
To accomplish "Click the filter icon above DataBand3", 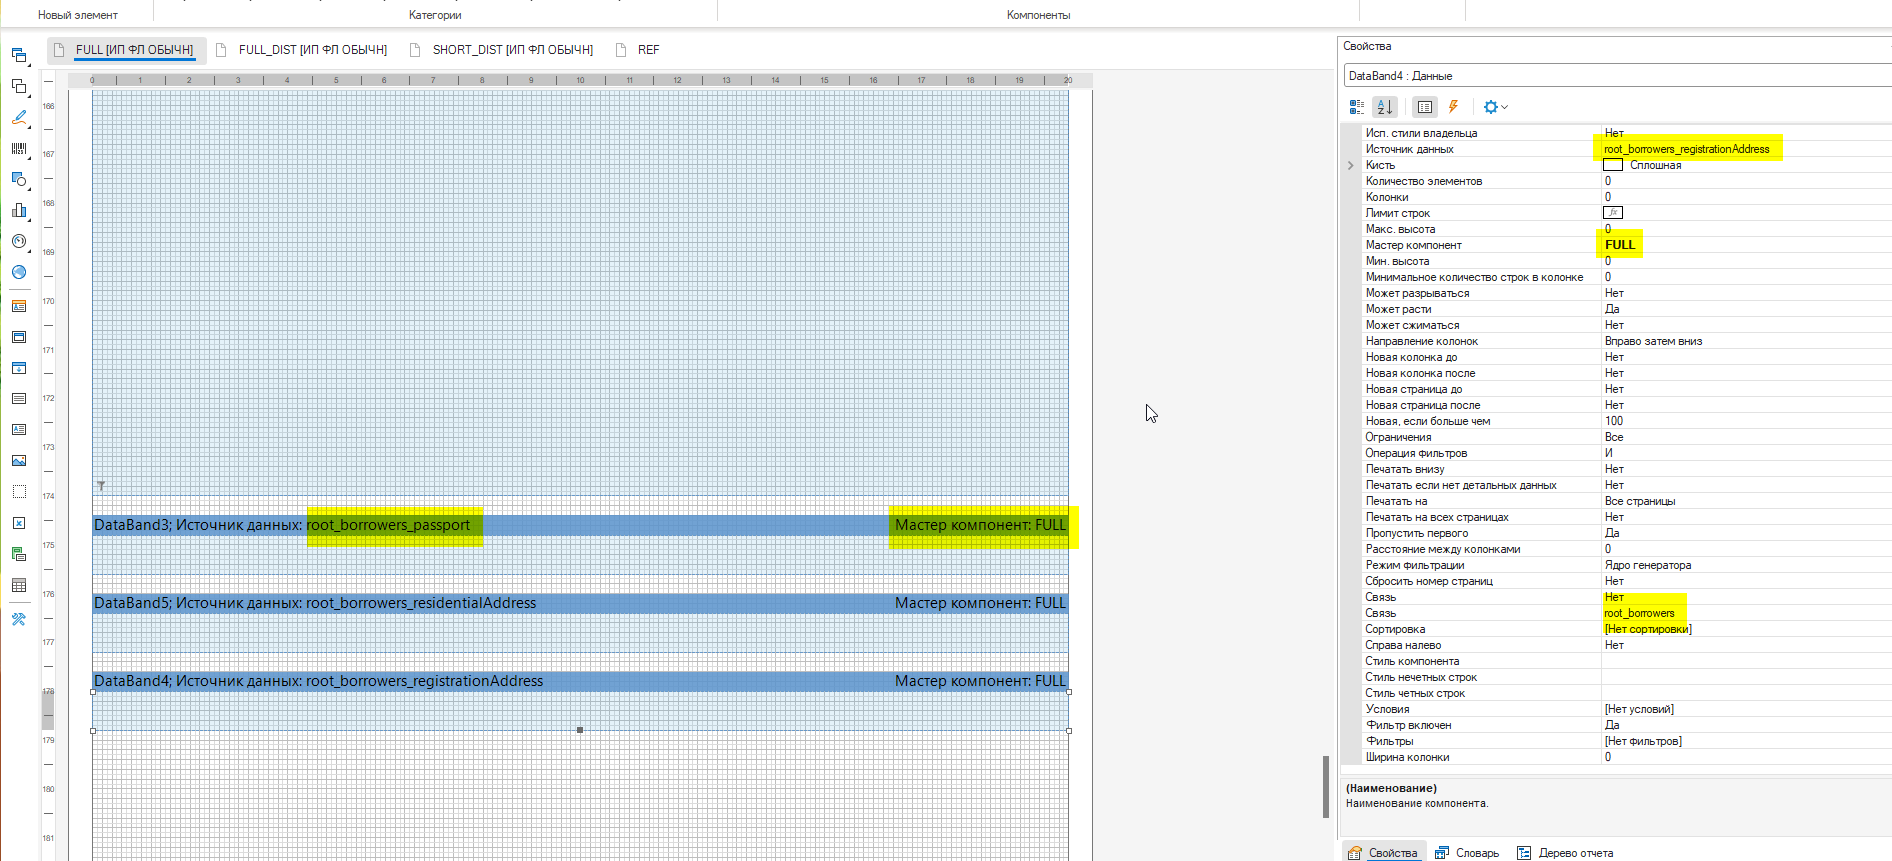I will 101,486.
